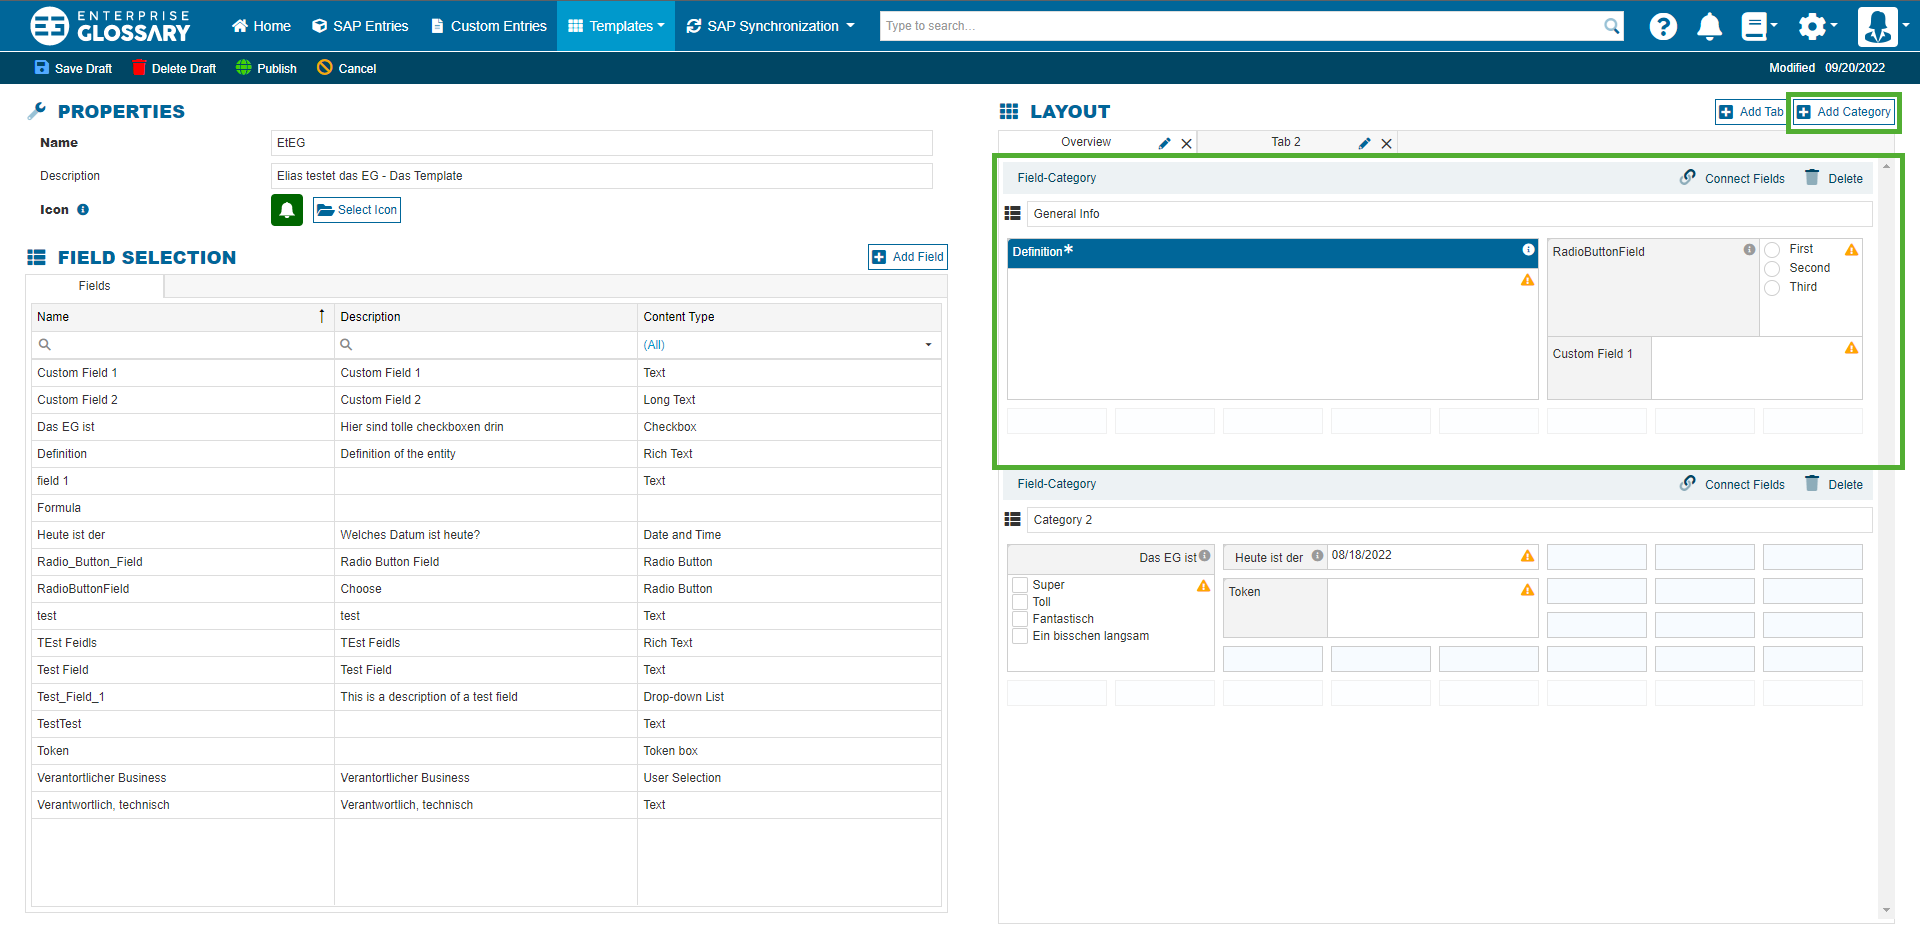
Task: Click the search magnifier in top bar
Action: [1611, 26]
